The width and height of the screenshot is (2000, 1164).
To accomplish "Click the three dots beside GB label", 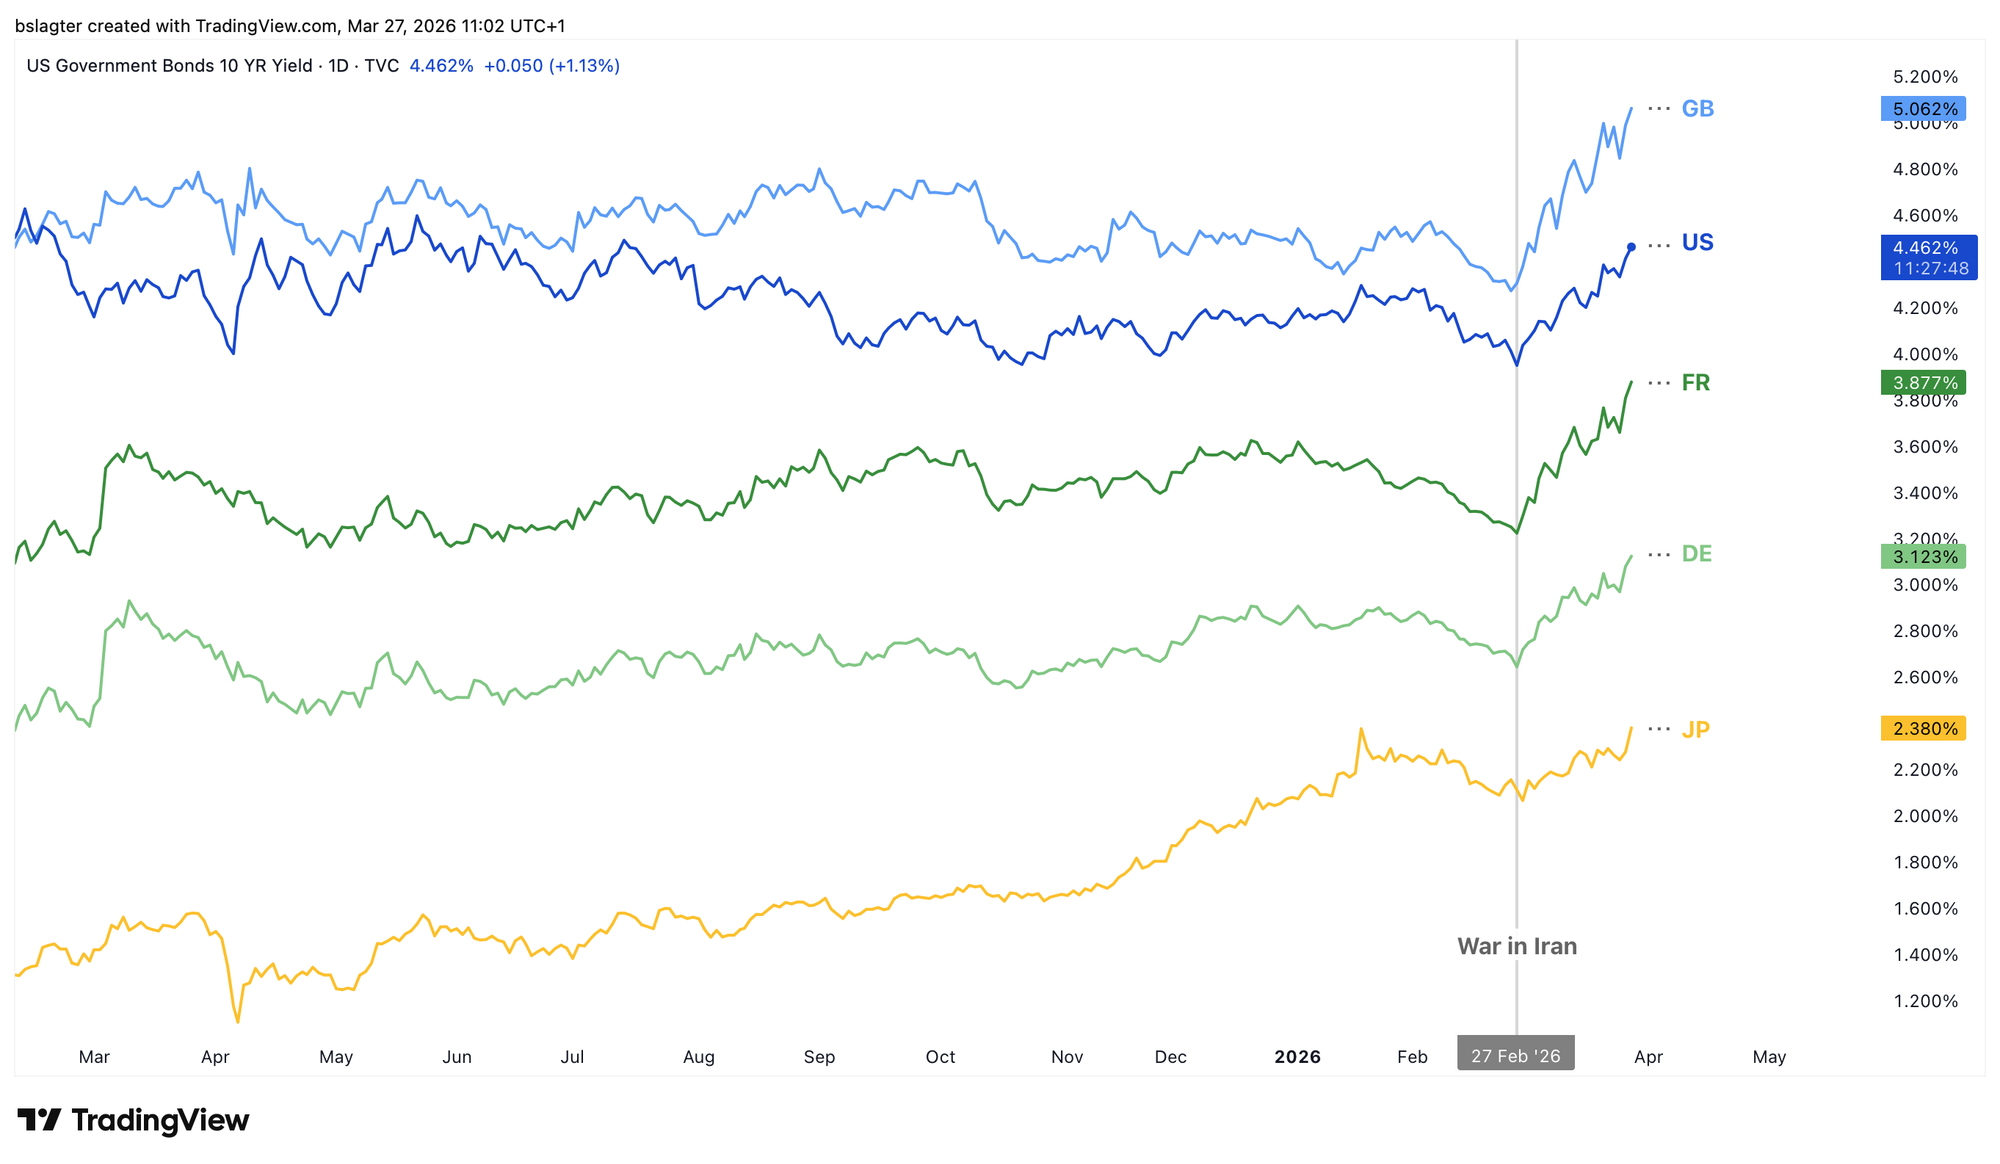I will pos(1659,108).
